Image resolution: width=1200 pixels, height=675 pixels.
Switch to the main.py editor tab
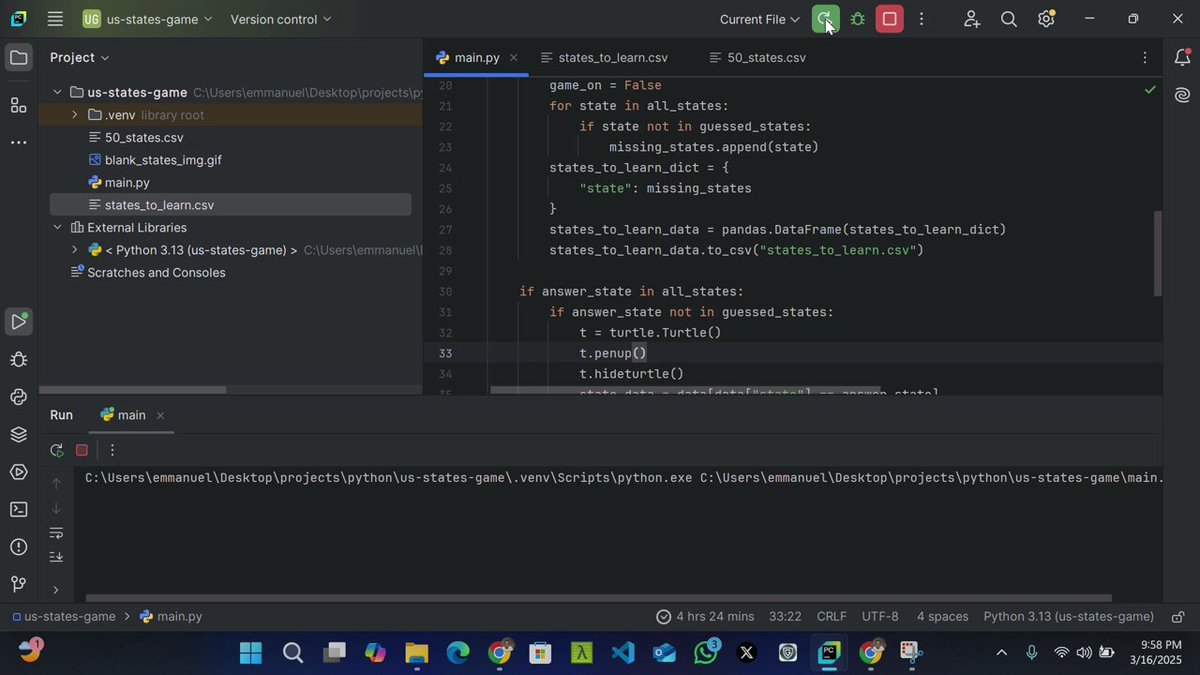coord(476,58)
